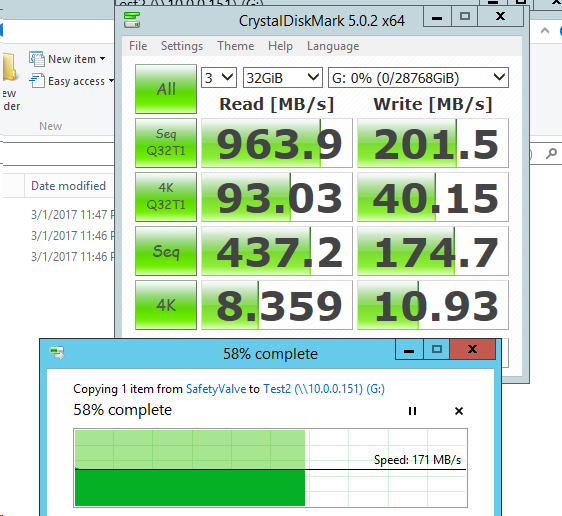Click the Seq Q32T1 read result 963.9
562x516 pixels.
[277, 143]
